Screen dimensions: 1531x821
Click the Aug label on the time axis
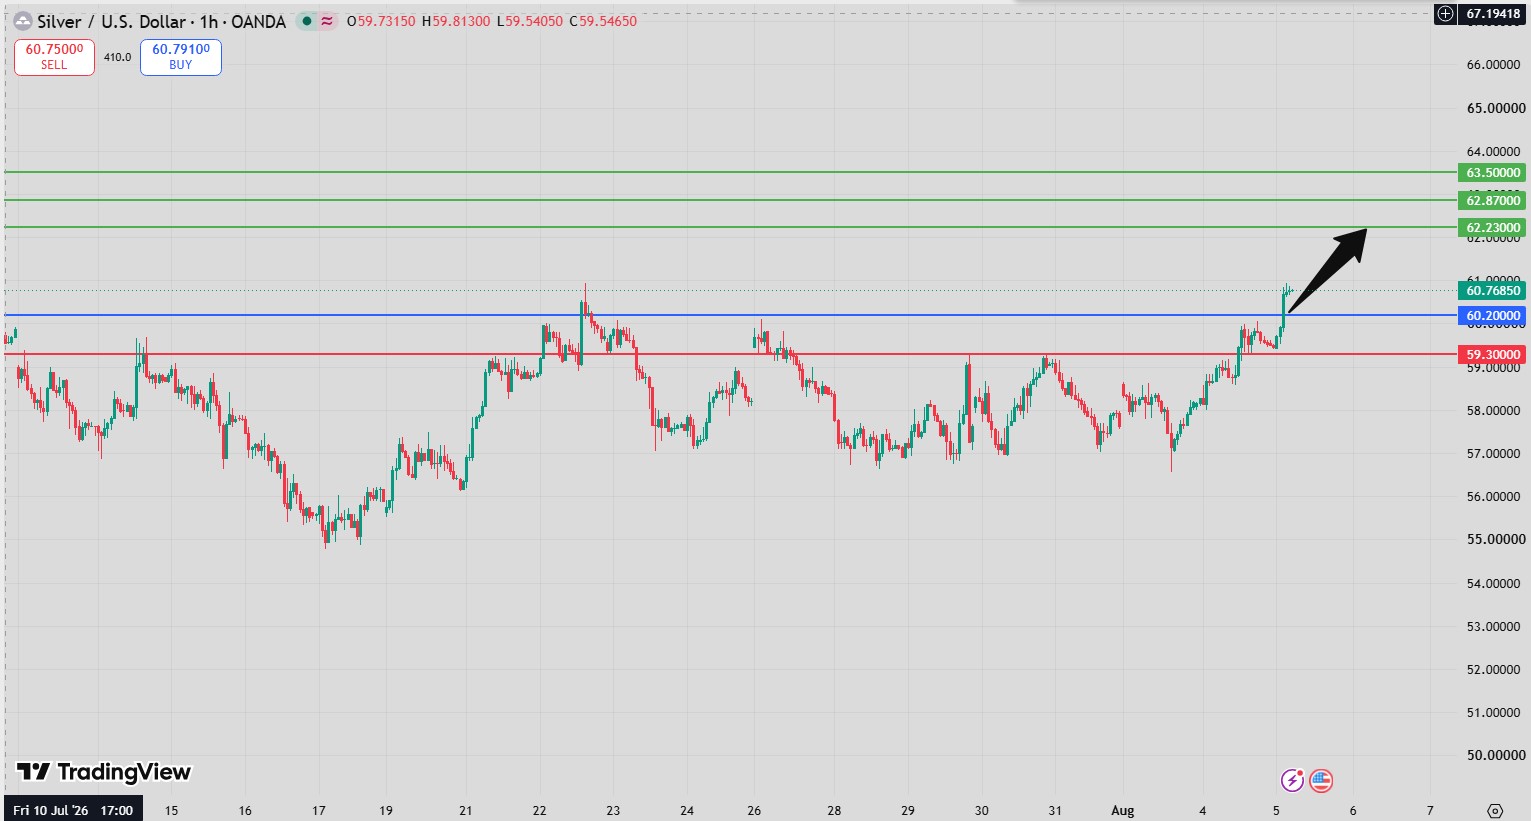click(1123, 811)
